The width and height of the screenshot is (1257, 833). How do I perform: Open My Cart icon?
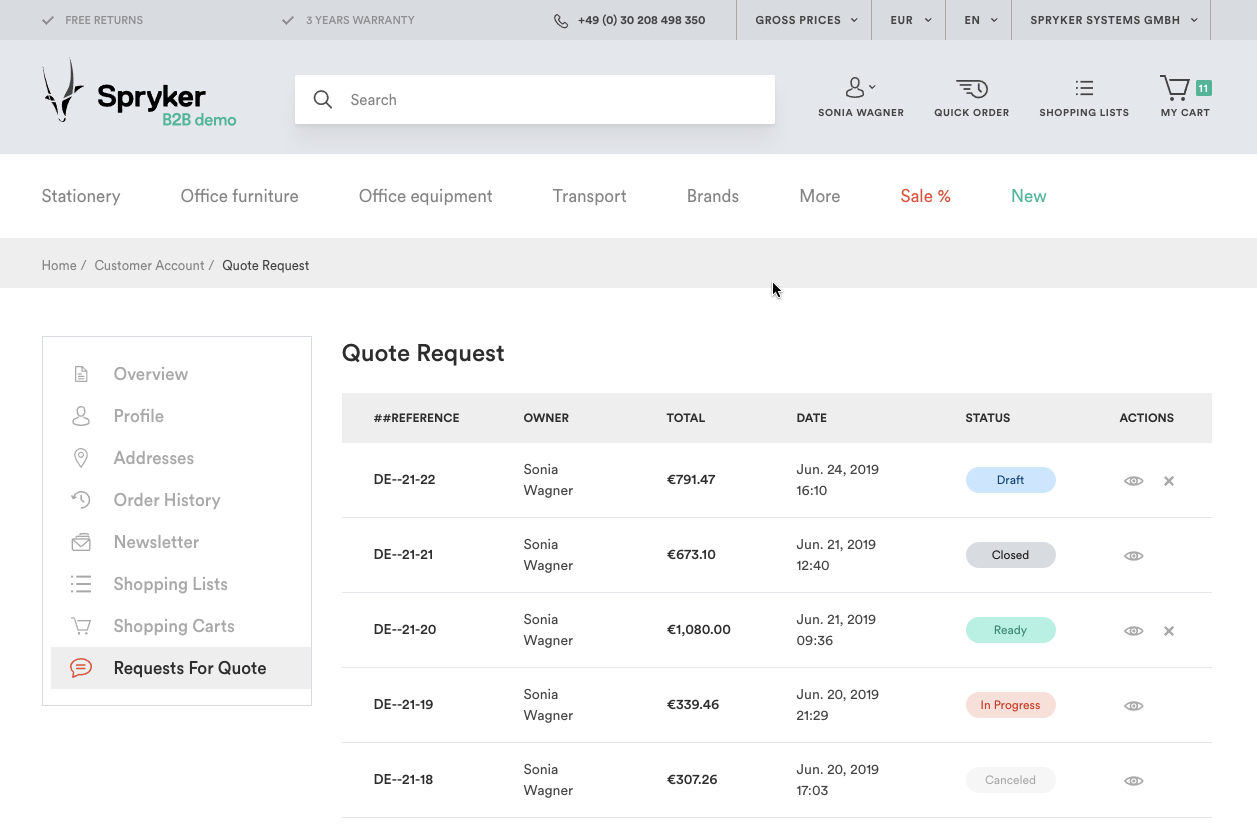tap(1175, 88)
